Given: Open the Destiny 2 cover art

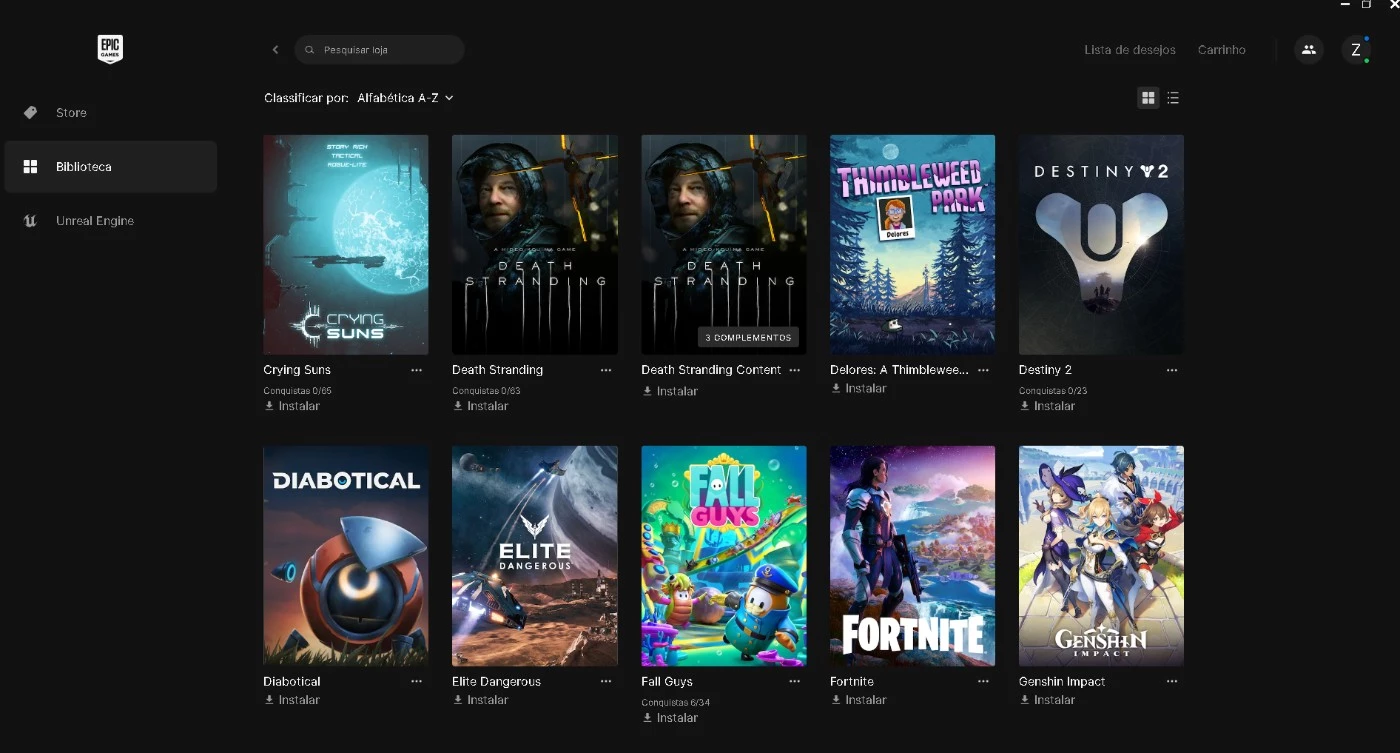Looking at the screenshot, I should (1101, 245).
